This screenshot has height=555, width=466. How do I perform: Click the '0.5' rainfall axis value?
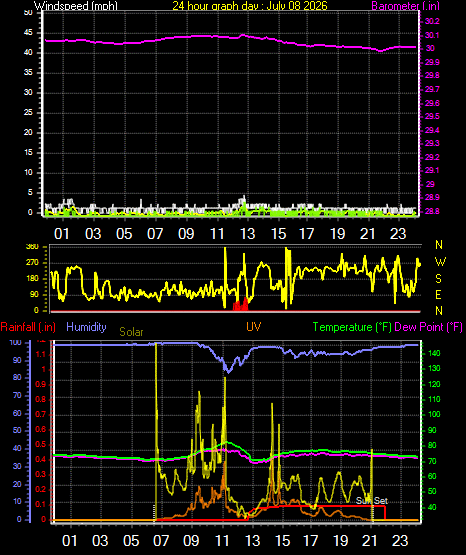[x=41, y=445]
